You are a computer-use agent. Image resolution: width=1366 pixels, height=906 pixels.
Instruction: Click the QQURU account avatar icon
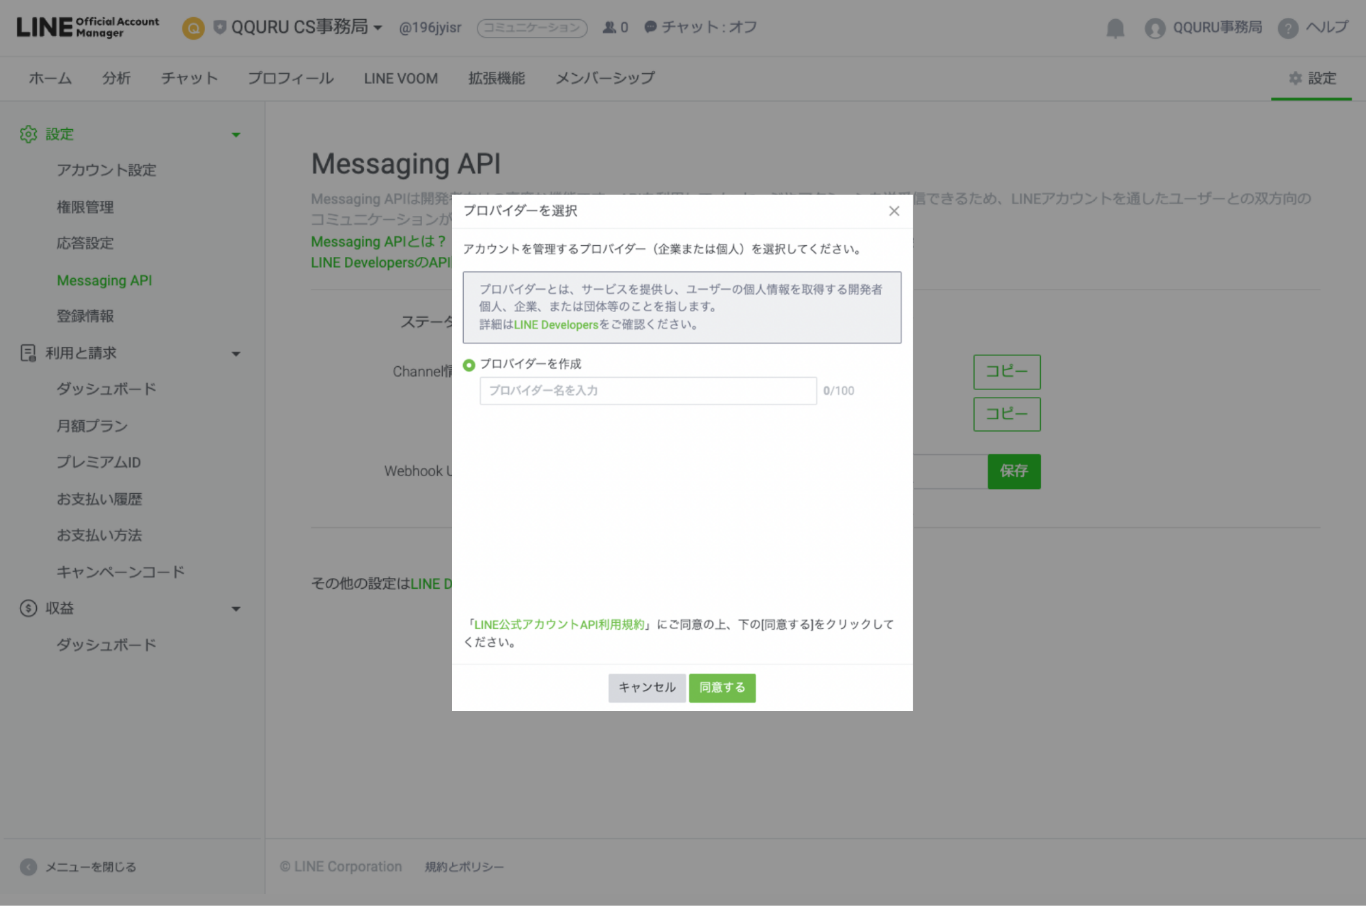[x=1155, y=28]
